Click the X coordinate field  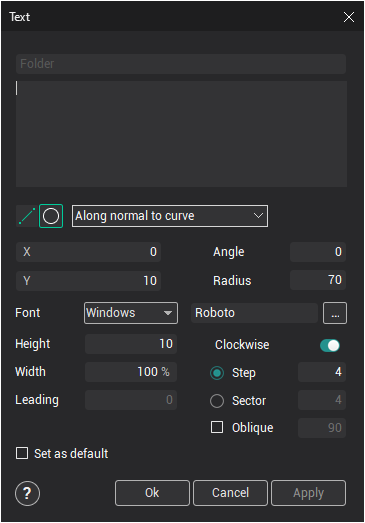(88, 252)
